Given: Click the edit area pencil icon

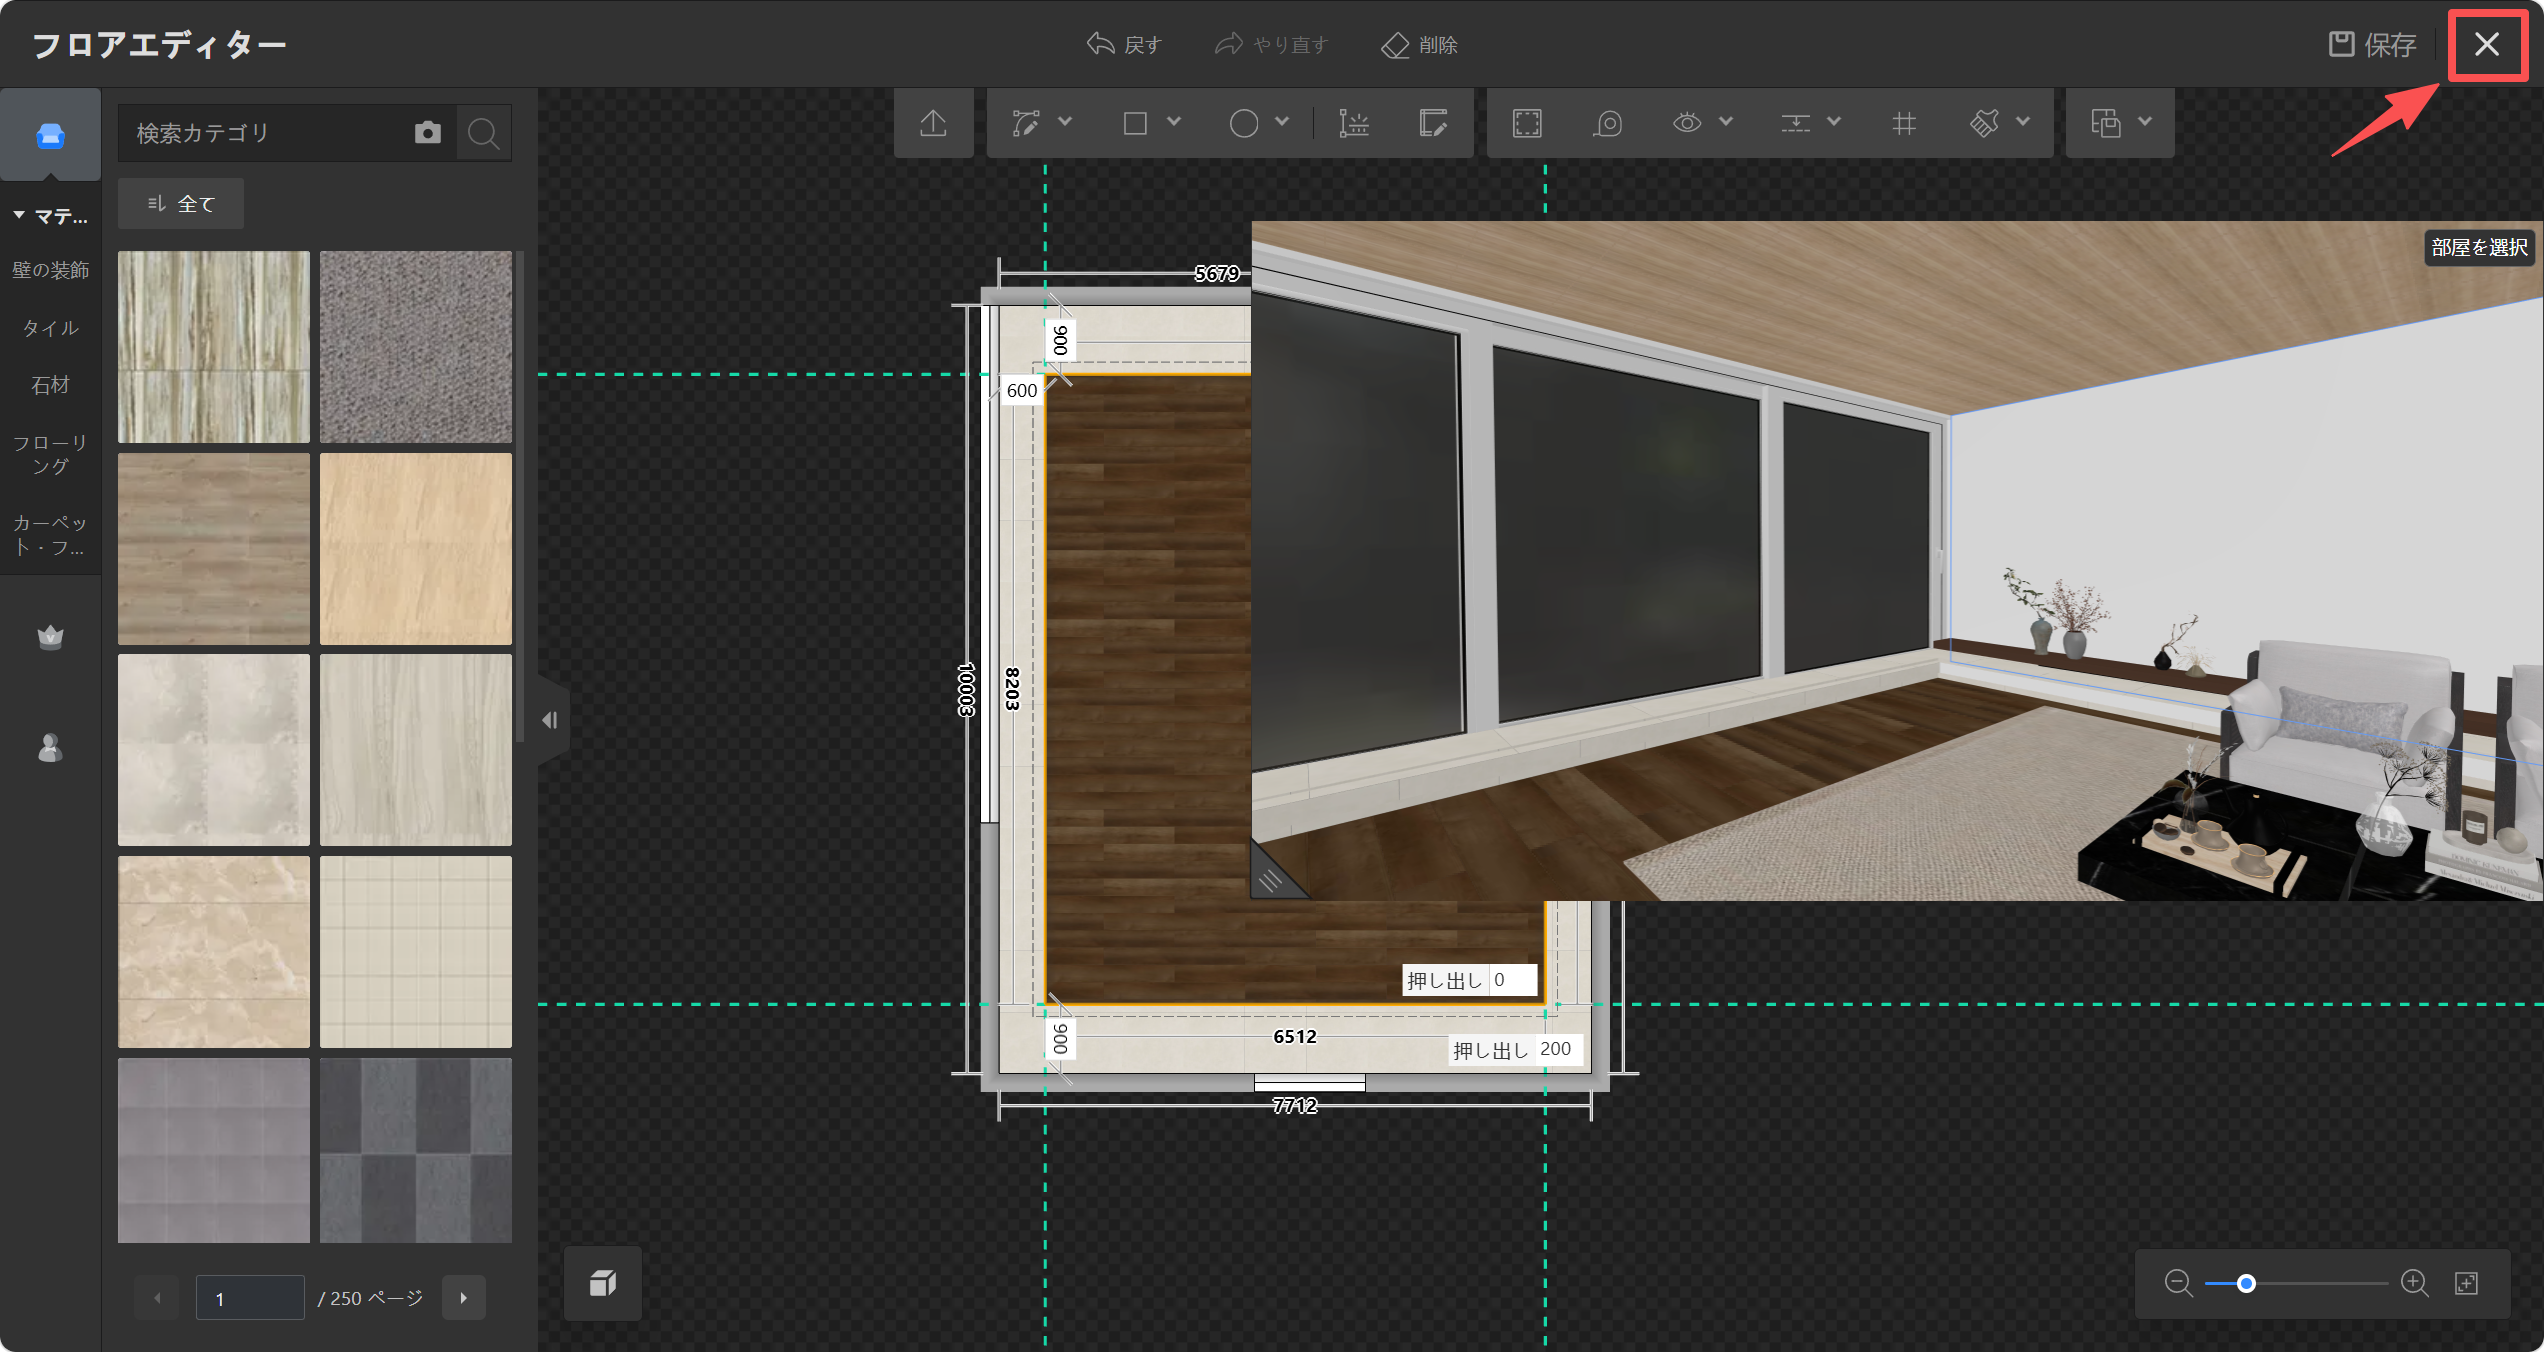Looking at the screenshot, I should pos(1433,123).
